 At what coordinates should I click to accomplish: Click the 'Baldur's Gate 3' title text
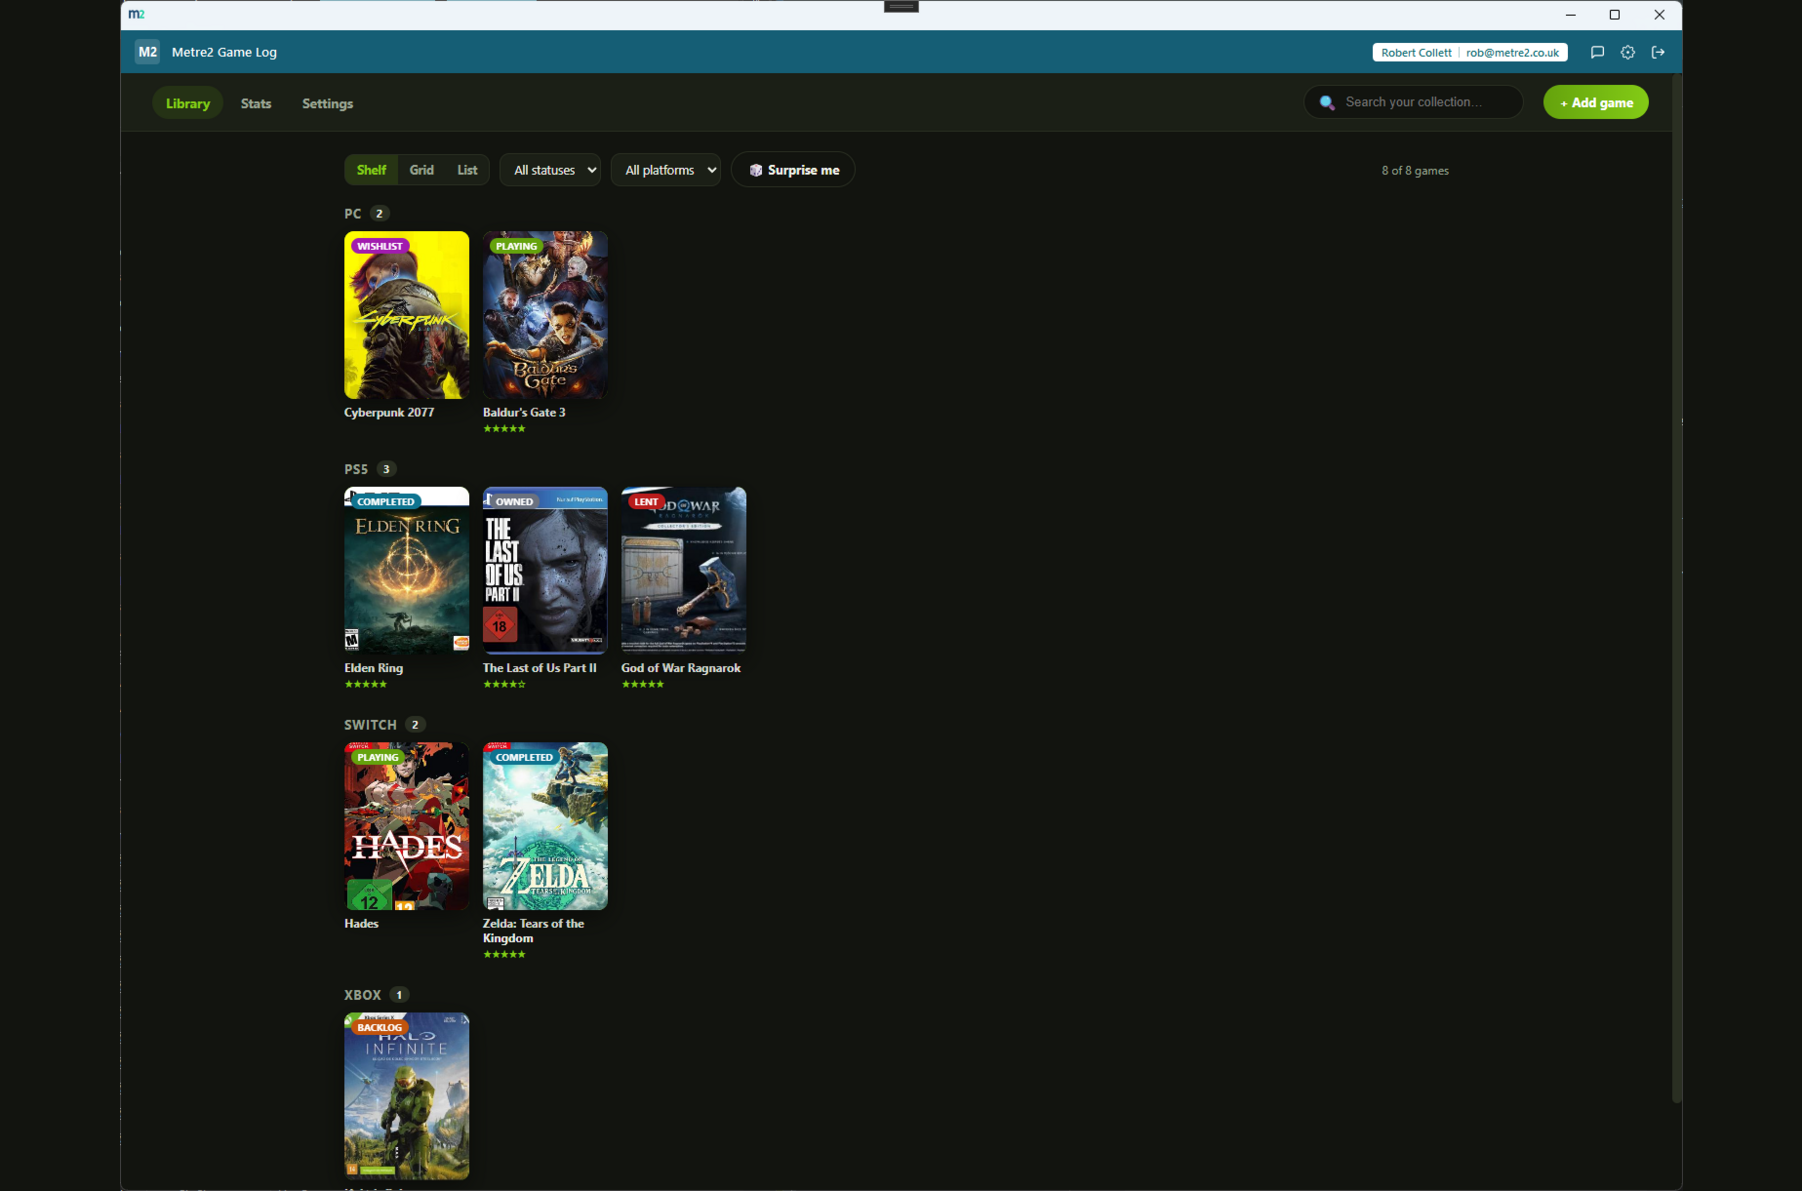pos(524,412)
